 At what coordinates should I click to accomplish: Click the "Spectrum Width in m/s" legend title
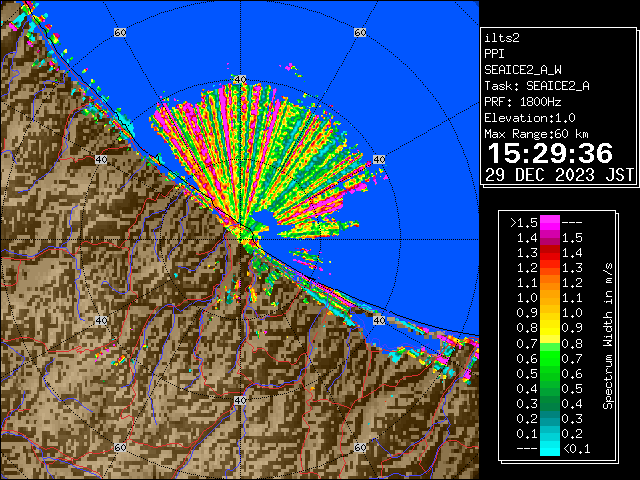pos(608,336)
